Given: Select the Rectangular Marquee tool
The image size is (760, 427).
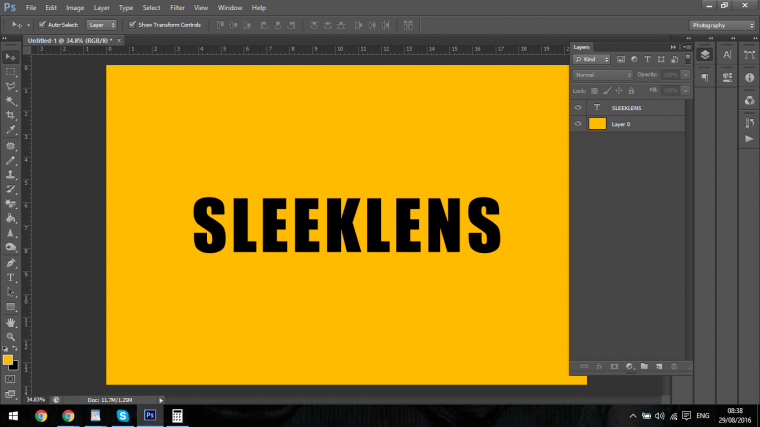Looking at the screenshot, I should pos(10,72).
